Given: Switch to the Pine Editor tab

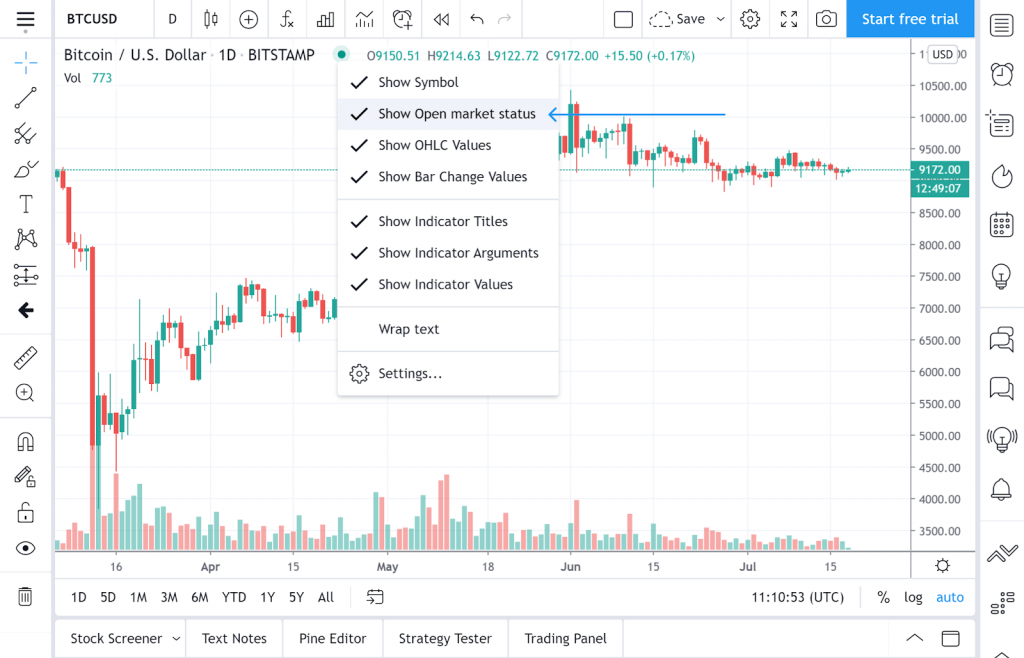Looking at the screenshot, I should point(332,638).
